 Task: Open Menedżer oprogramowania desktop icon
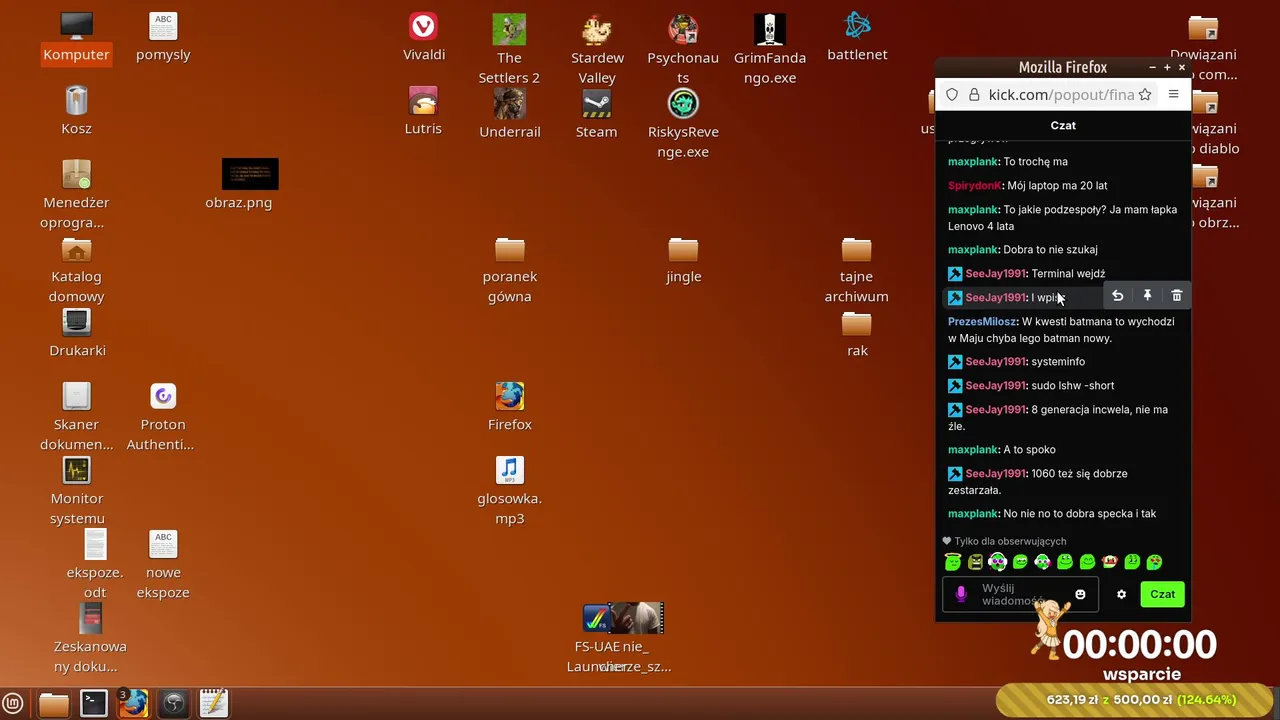click(76, 195)
